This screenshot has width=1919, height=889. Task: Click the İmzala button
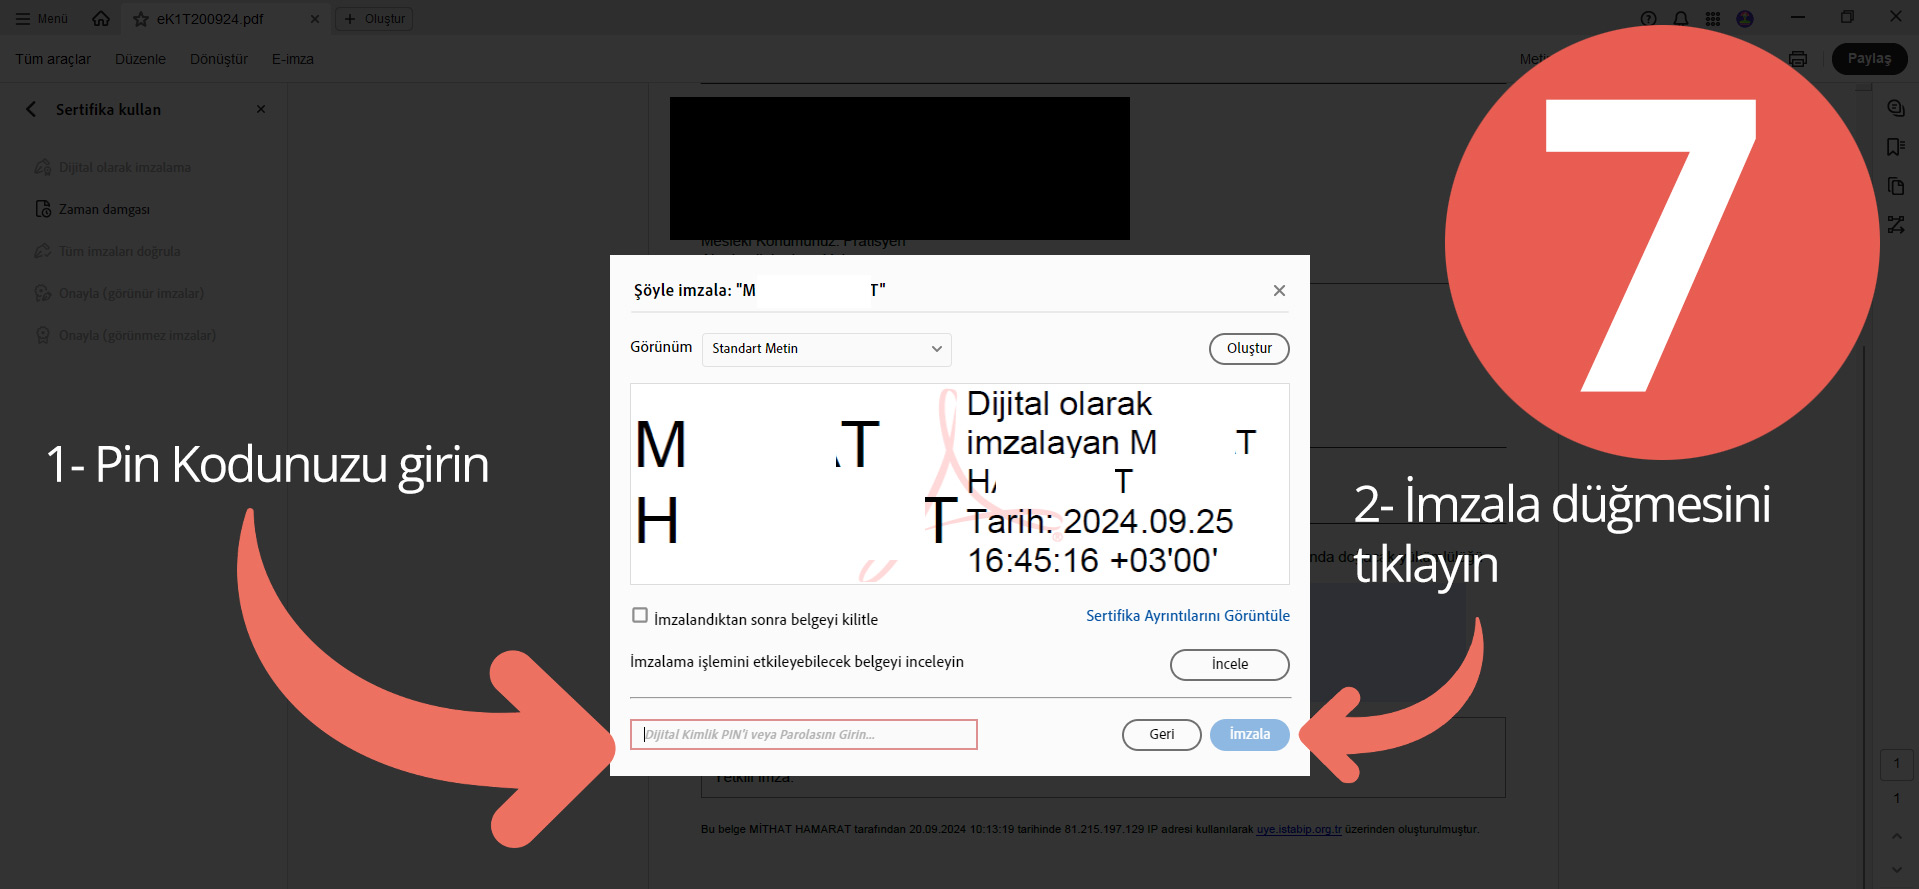point(1249,734)
